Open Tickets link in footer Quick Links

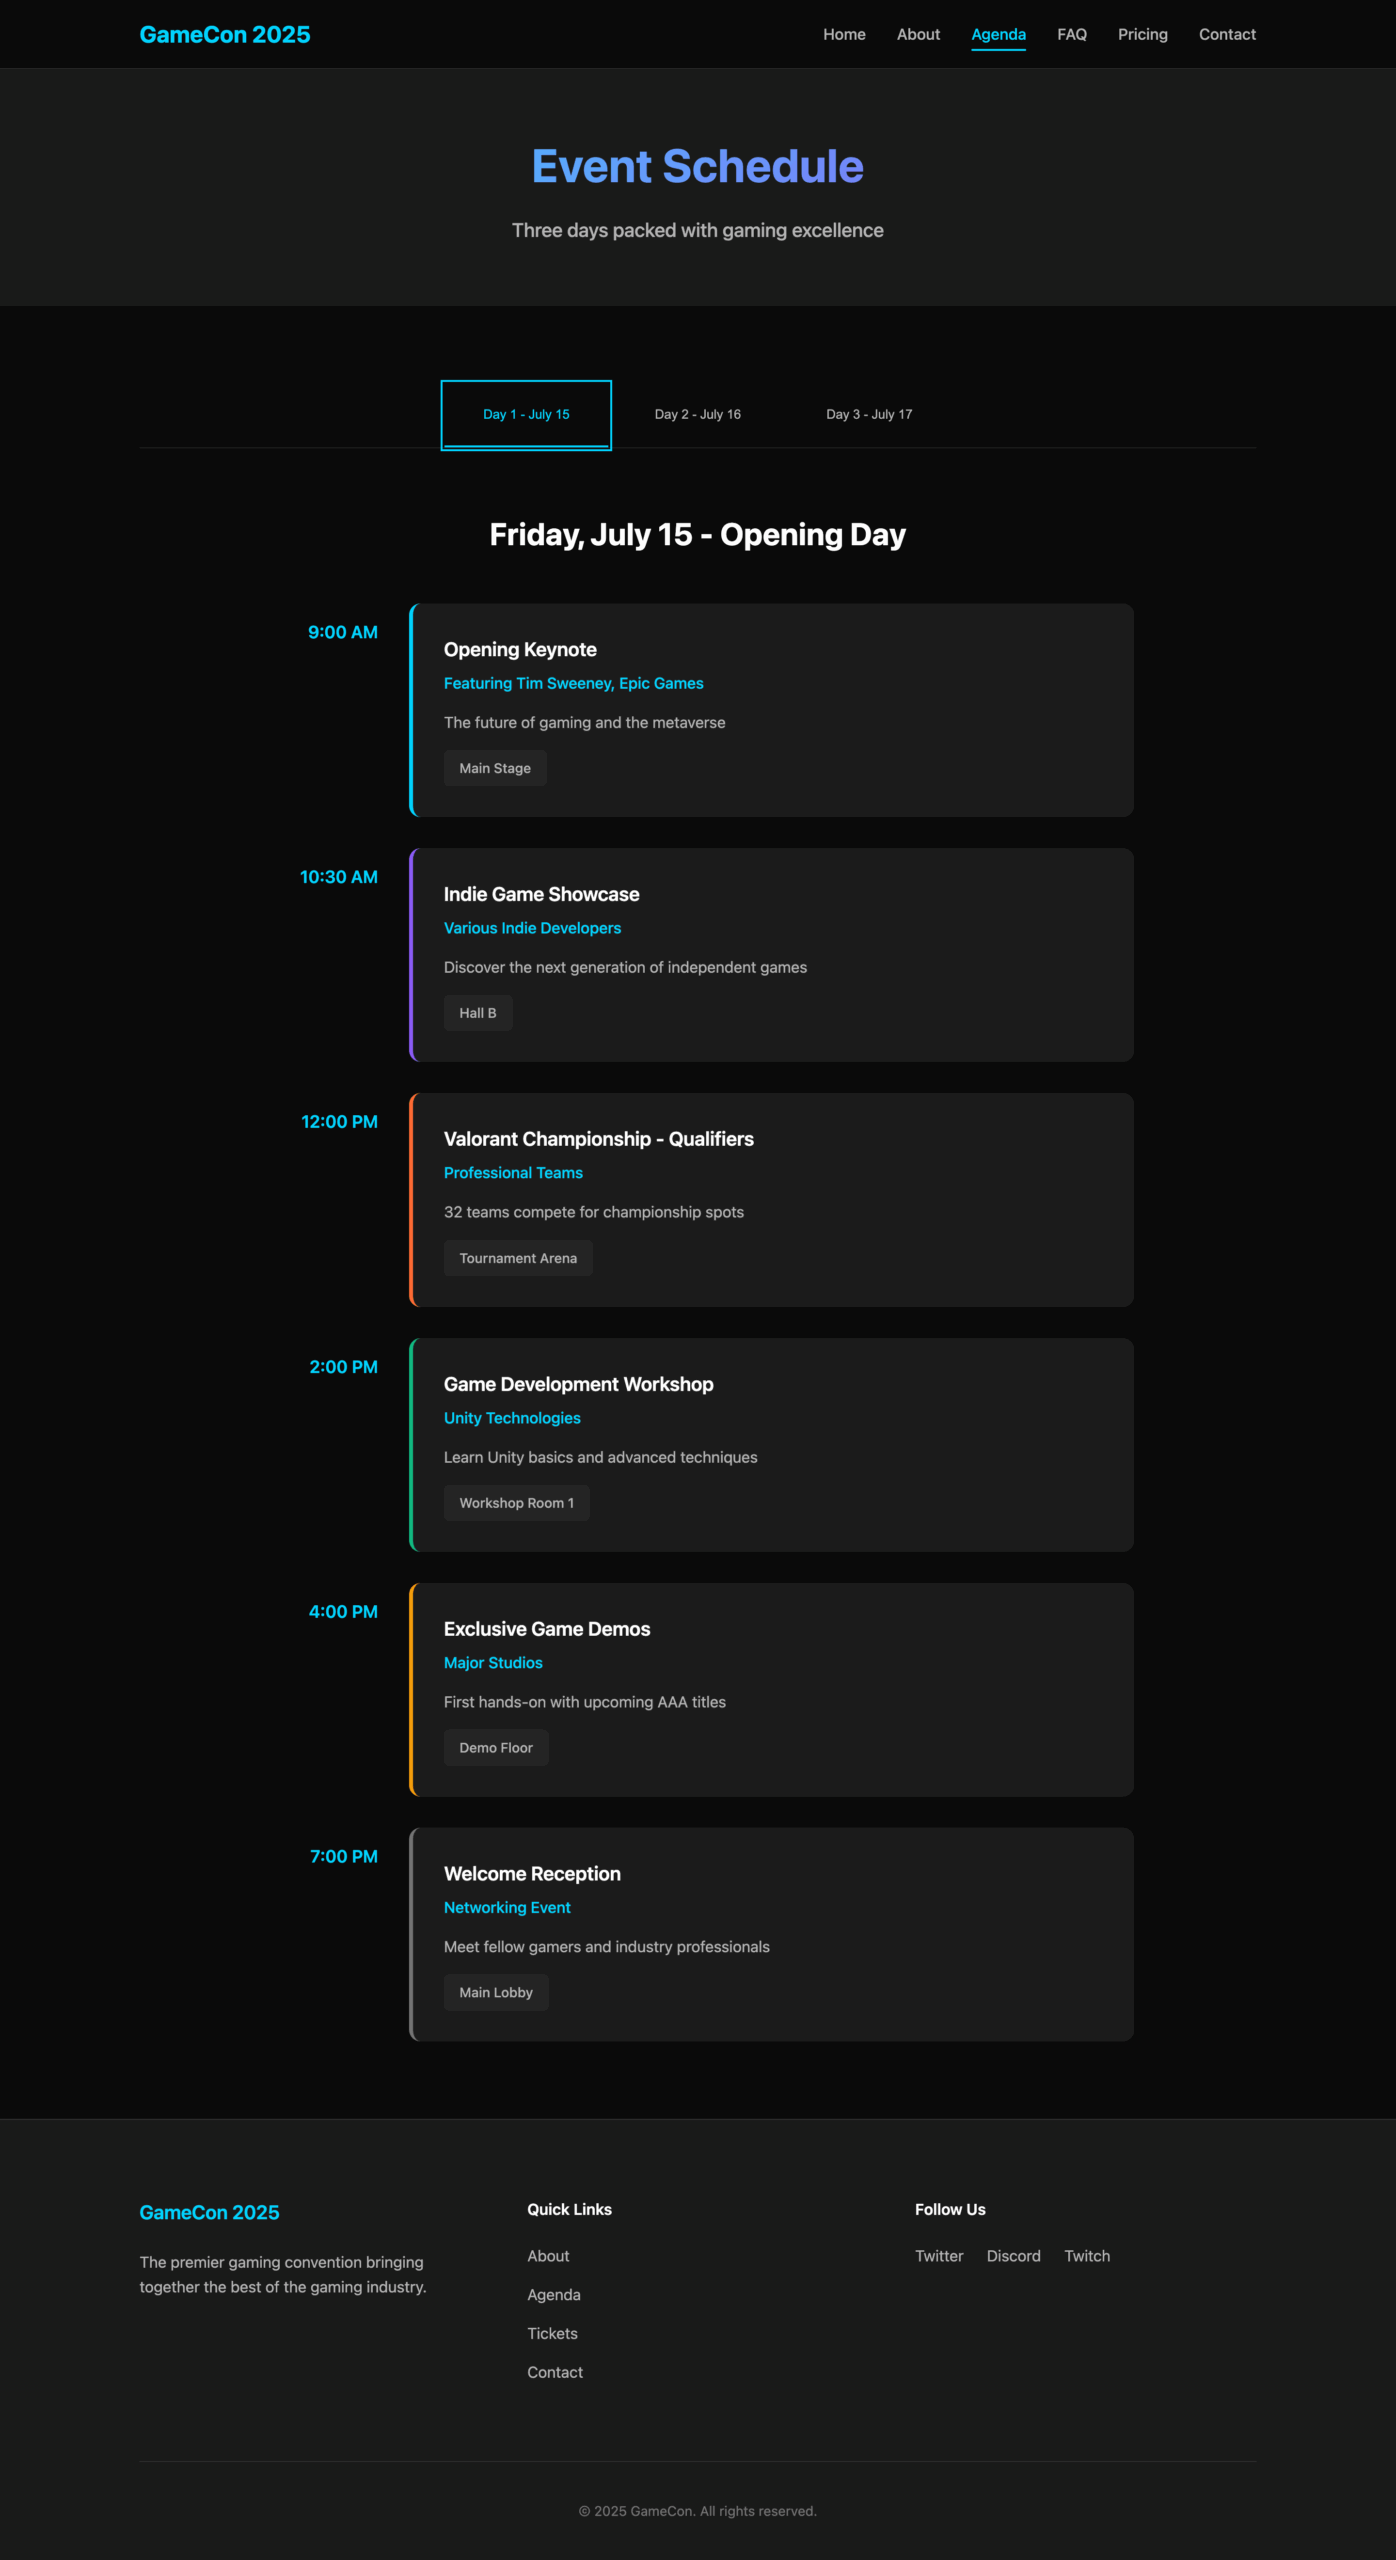coord(552,2333)
